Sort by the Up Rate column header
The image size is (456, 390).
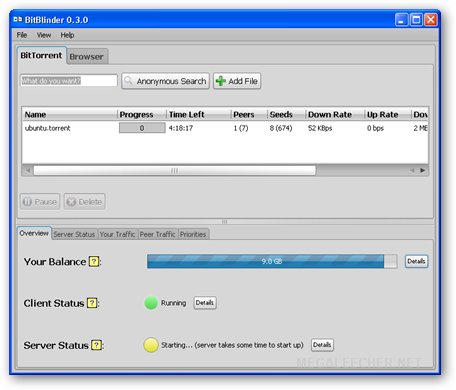click(388, 115)
